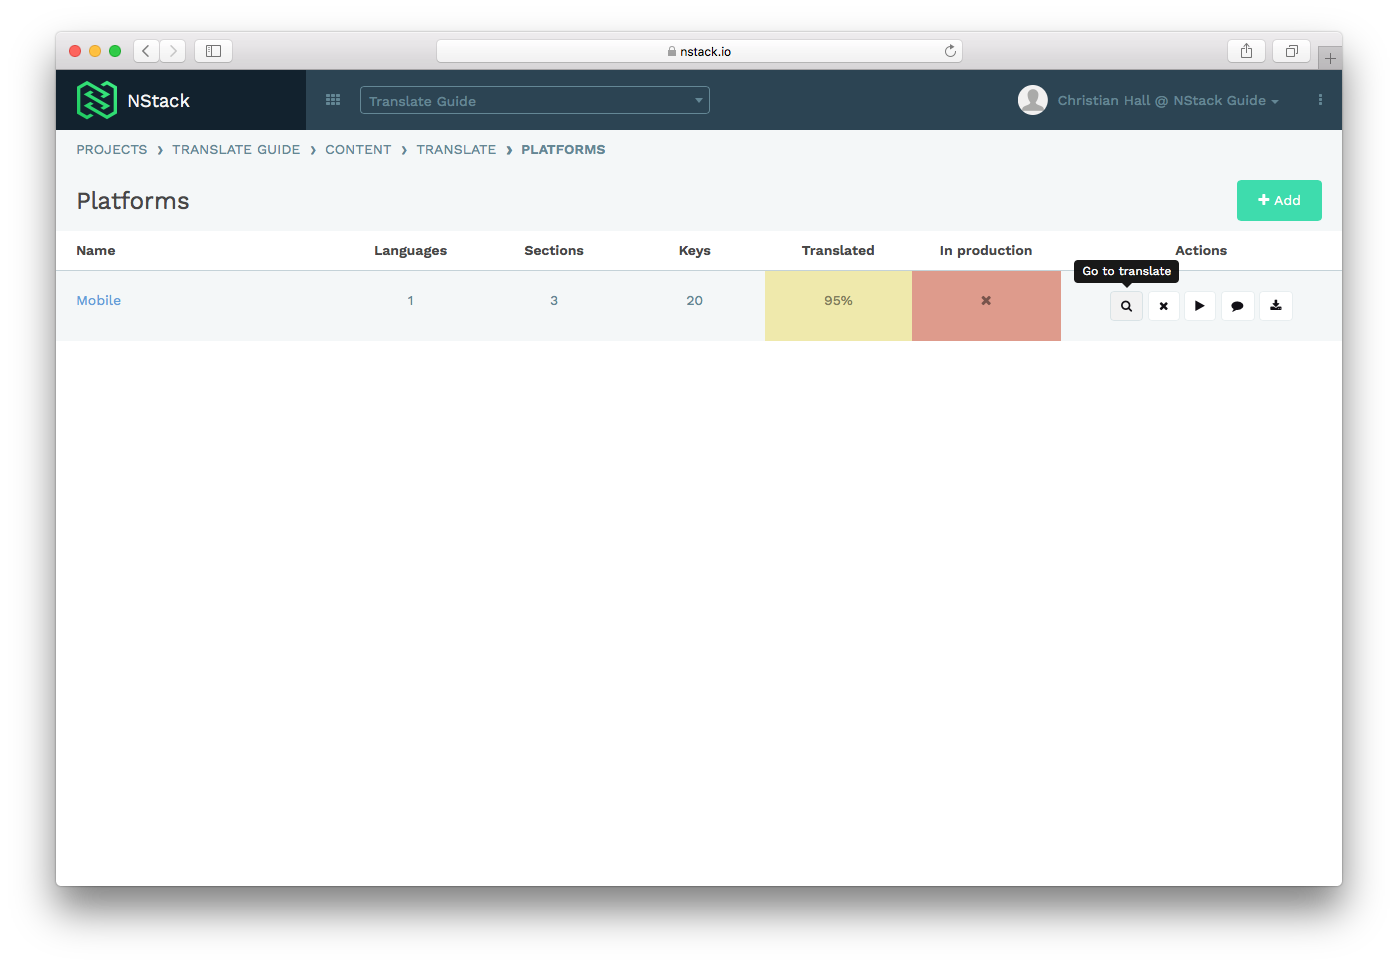Go to TRANSLATE breadcrumb
This screenshot has width=1398, height=966.
[x=456, y=150]
